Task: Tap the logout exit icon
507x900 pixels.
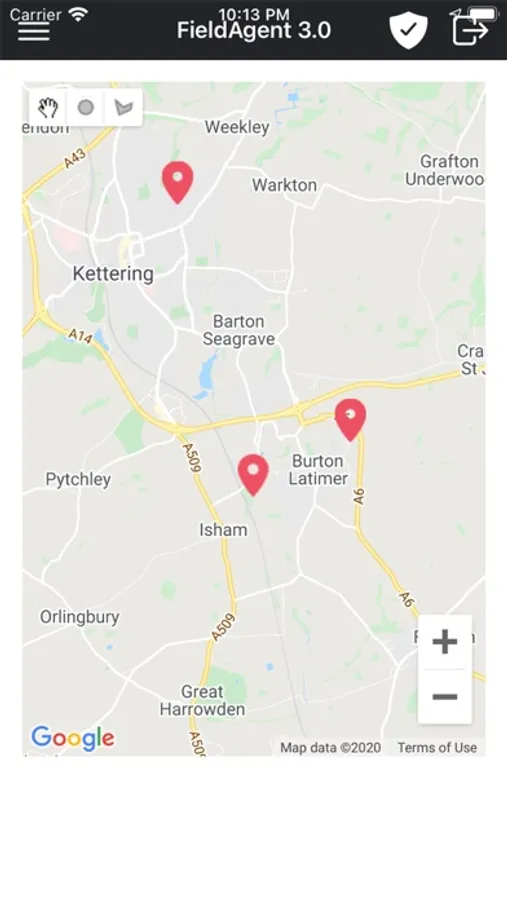Action: click(x=470, y=30)
